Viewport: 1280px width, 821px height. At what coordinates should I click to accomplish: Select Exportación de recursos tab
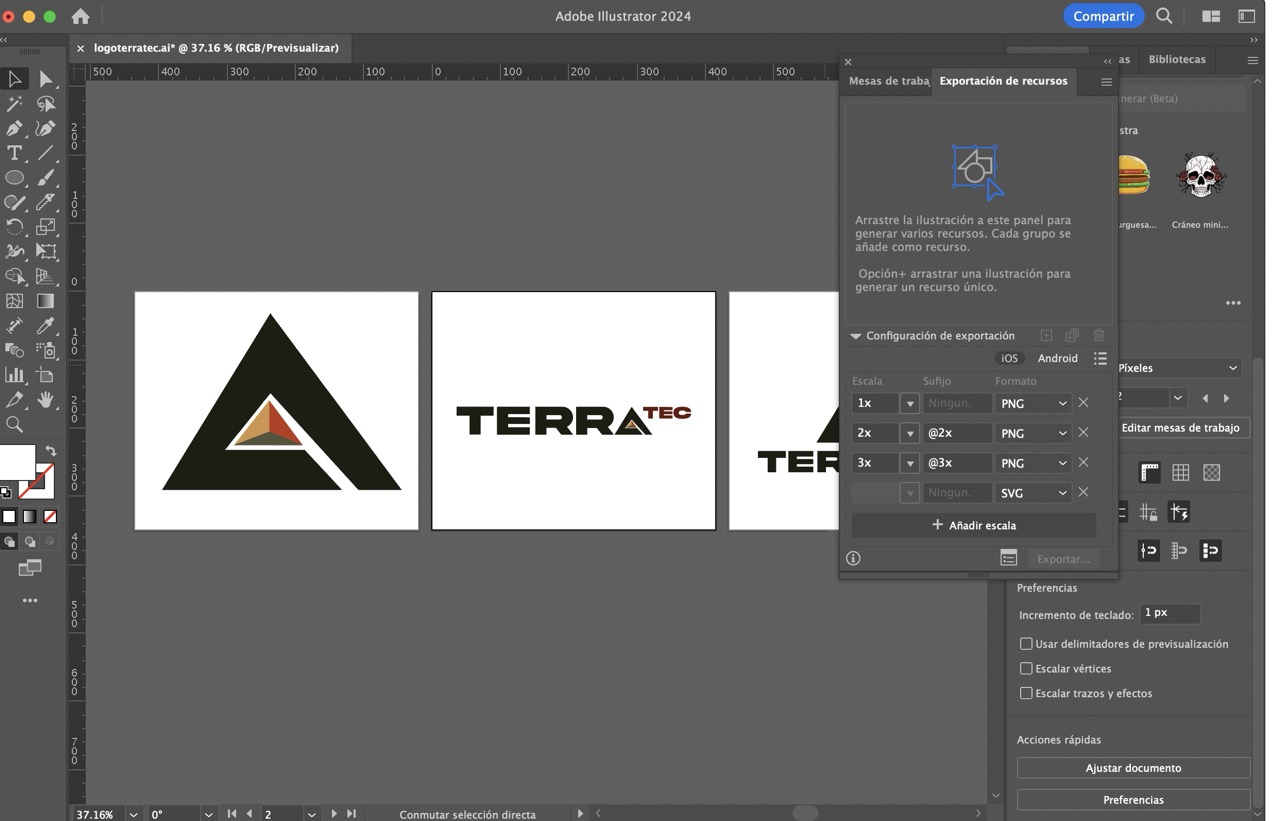1003,81
